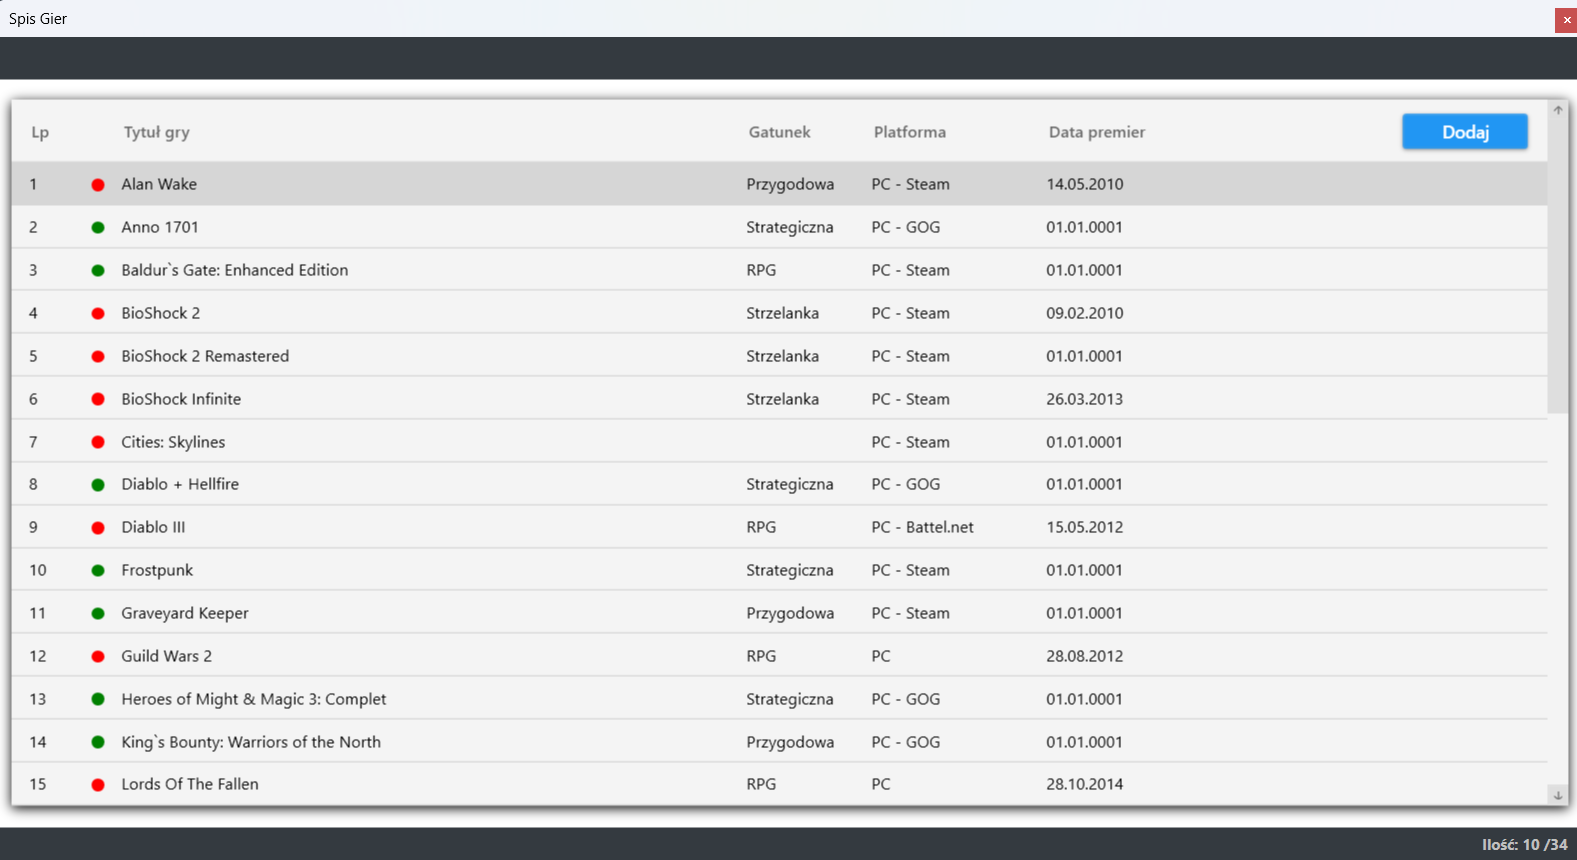Click the date 26.03.2013
Screen dimensions: 1577x860
(x=1085, y=399)
